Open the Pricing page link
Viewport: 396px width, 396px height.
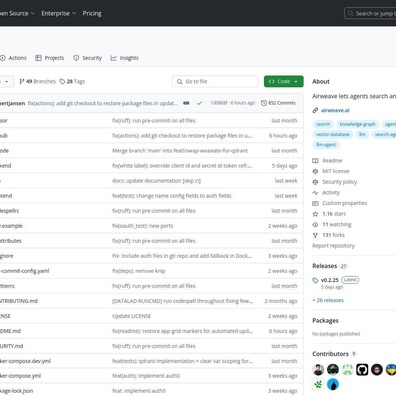click(x=92, y=13)
